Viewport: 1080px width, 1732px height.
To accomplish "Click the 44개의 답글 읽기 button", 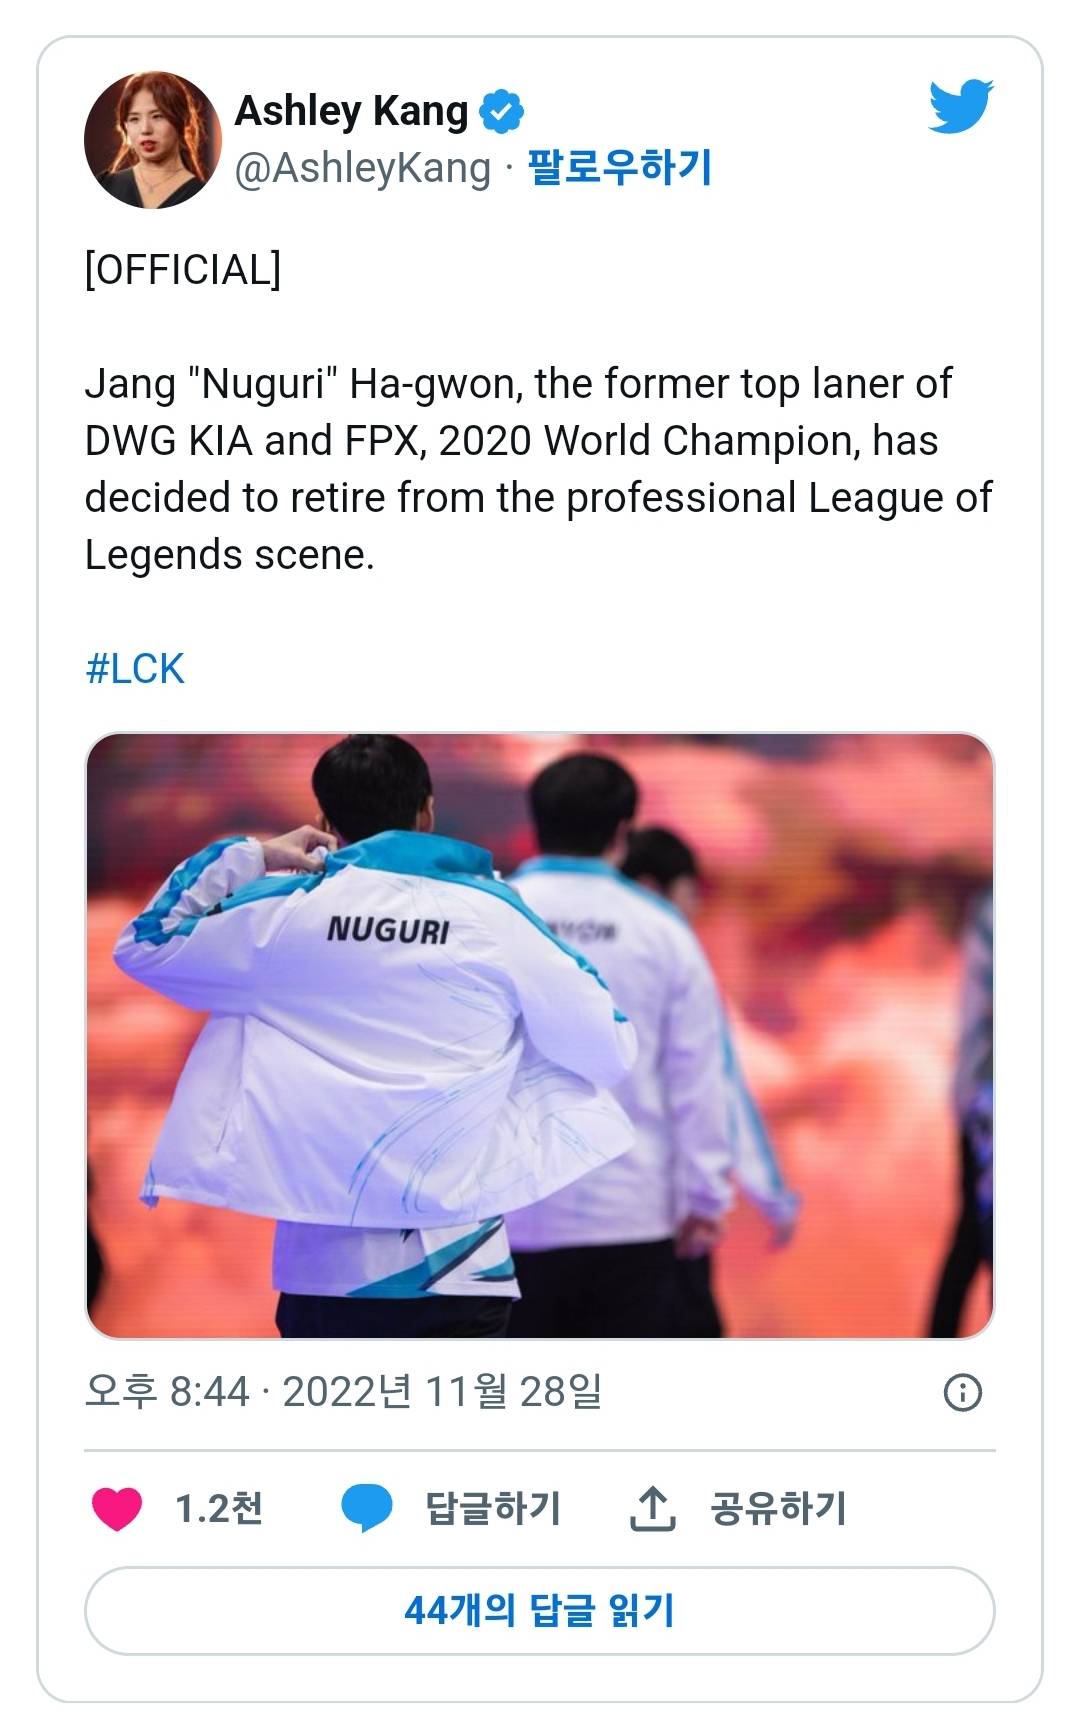I will (x=540, y=1611).
